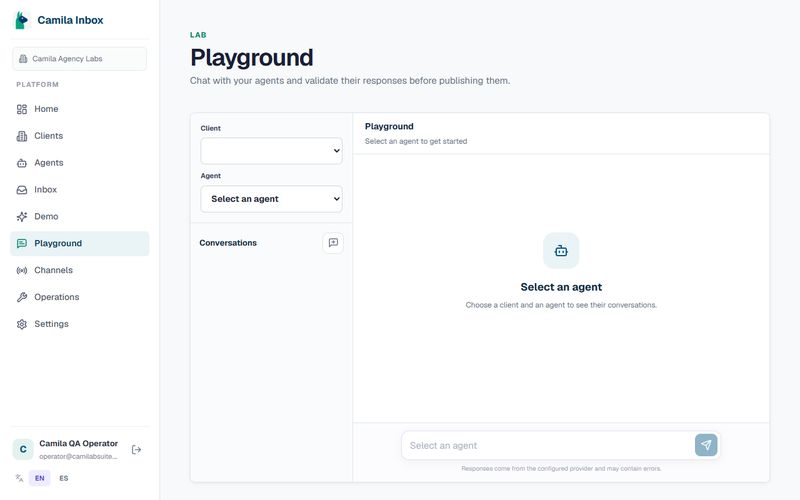Open the Client dropdown
The image size is (800, 500).
tap(271, 151)
